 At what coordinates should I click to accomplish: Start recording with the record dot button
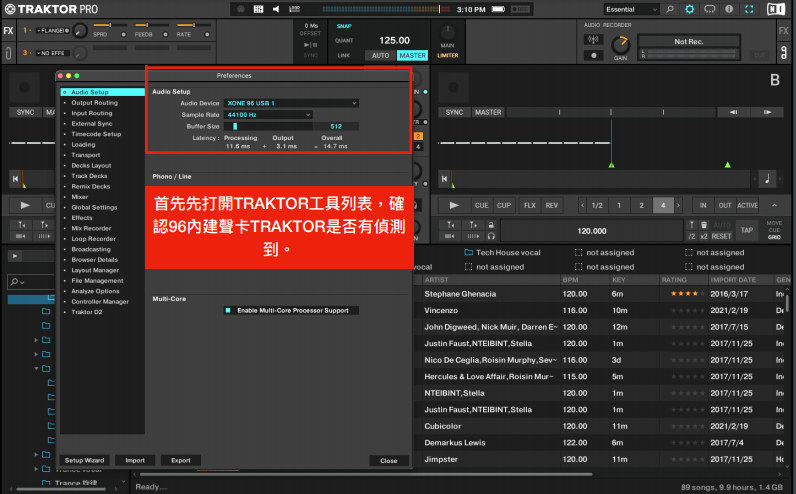(x=593, y=55)
